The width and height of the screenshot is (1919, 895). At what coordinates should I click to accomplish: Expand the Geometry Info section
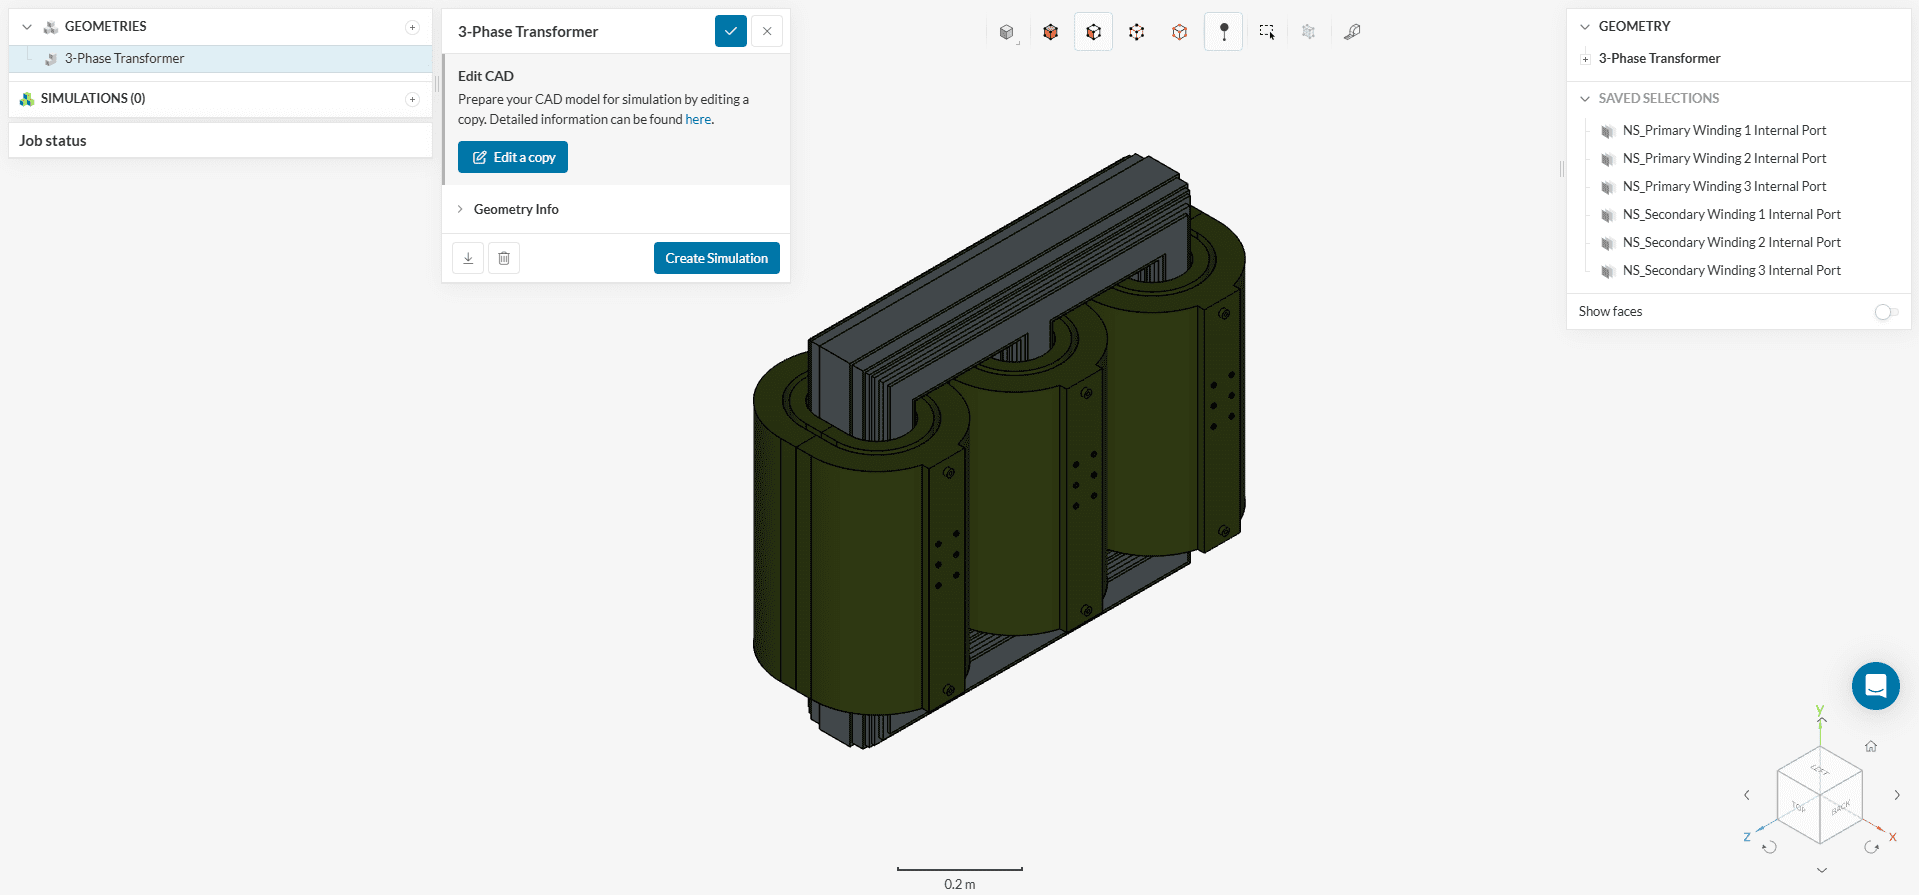[x=516, y=209]
